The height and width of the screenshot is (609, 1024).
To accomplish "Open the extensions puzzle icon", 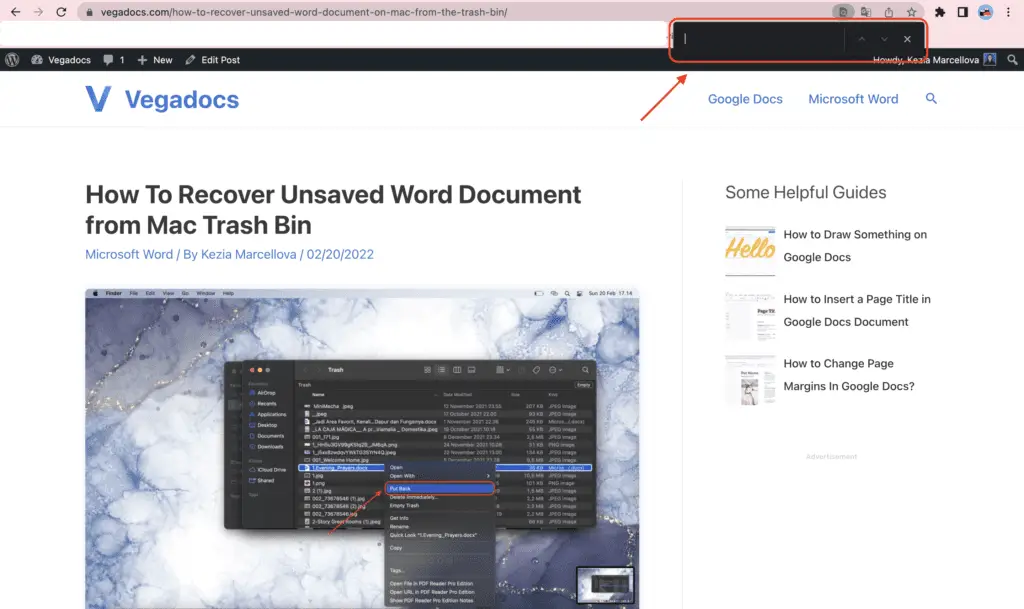I will (x=940, y=12).
